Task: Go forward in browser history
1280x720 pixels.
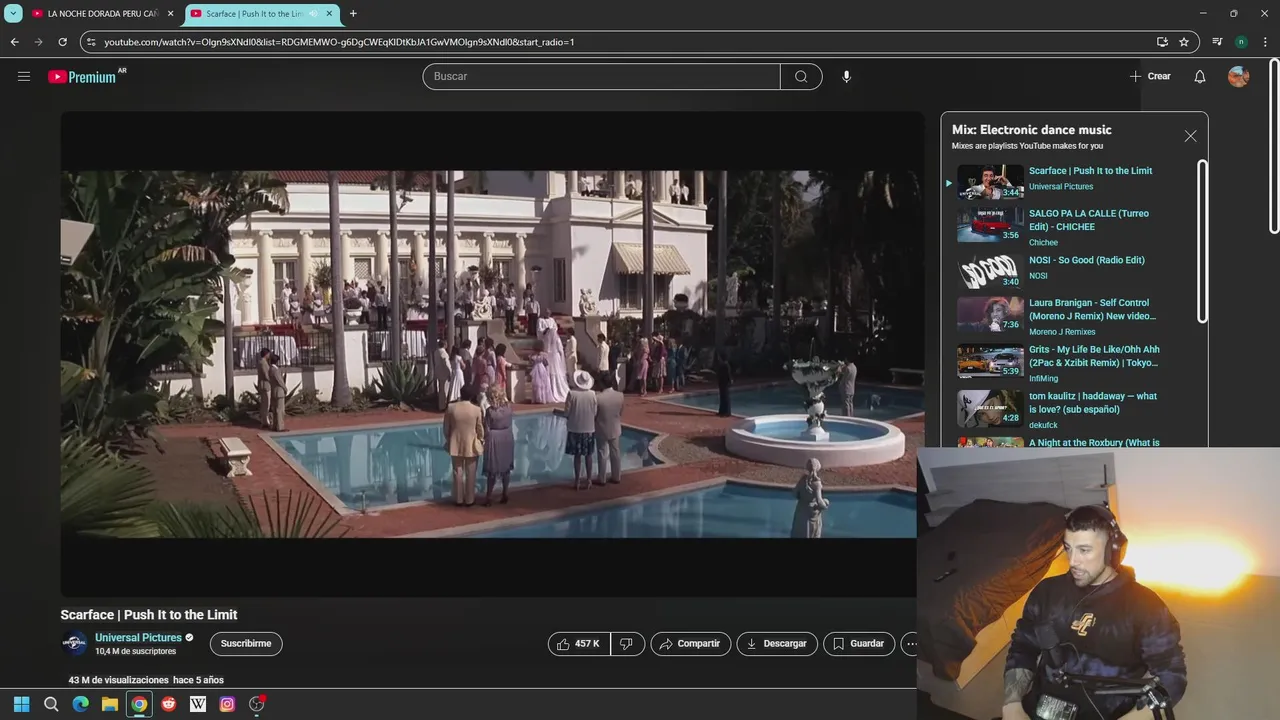Action: (x=38, y=42)
